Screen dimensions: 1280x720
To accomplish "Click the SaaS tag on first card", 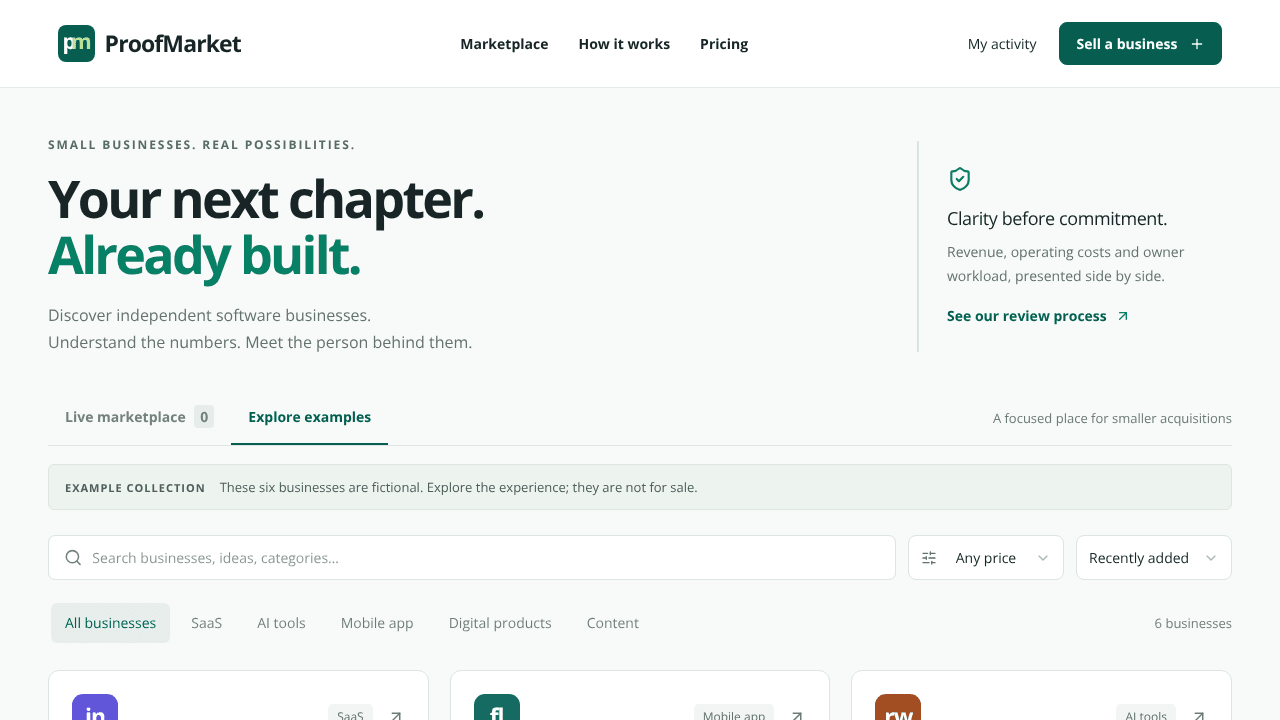I will [350, 713].
